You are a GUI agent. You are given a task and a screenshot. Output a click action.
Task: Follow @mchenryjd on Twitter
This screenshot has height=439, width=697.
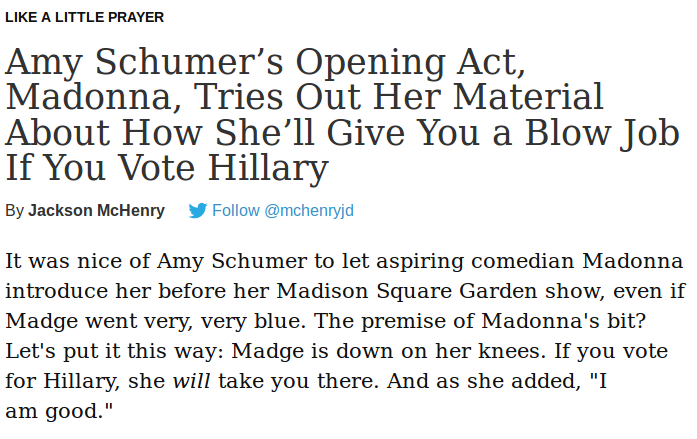tap(283, 211)
